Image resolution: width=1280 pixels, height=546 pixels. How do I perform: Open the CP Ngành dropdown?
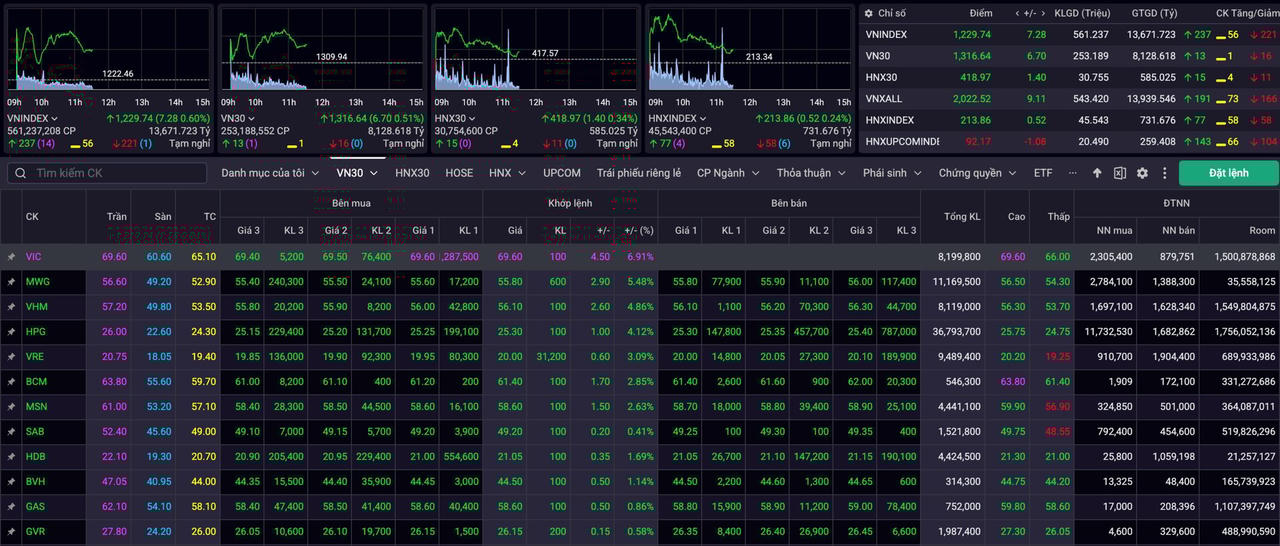[x=728, y=173]
